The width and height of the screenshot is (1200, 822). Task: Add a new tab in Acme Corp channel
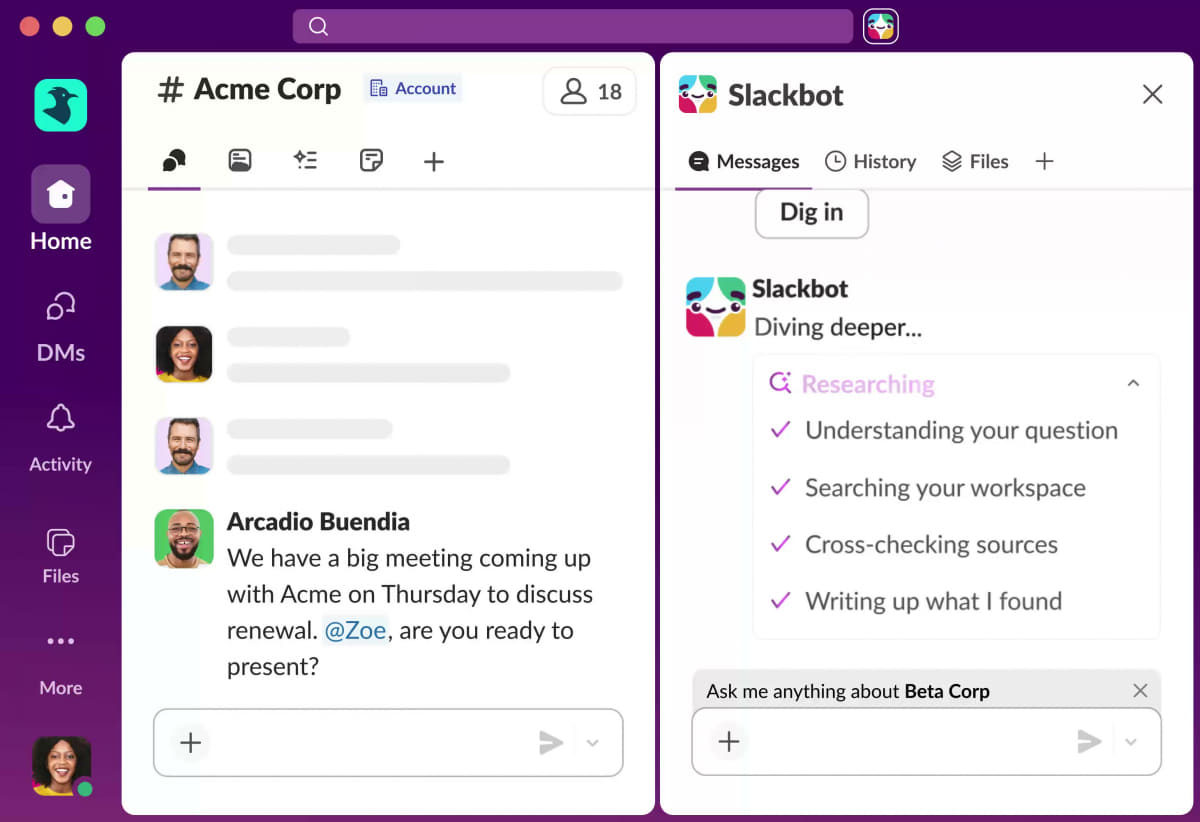pyautogui.click(x=433, y=161)
